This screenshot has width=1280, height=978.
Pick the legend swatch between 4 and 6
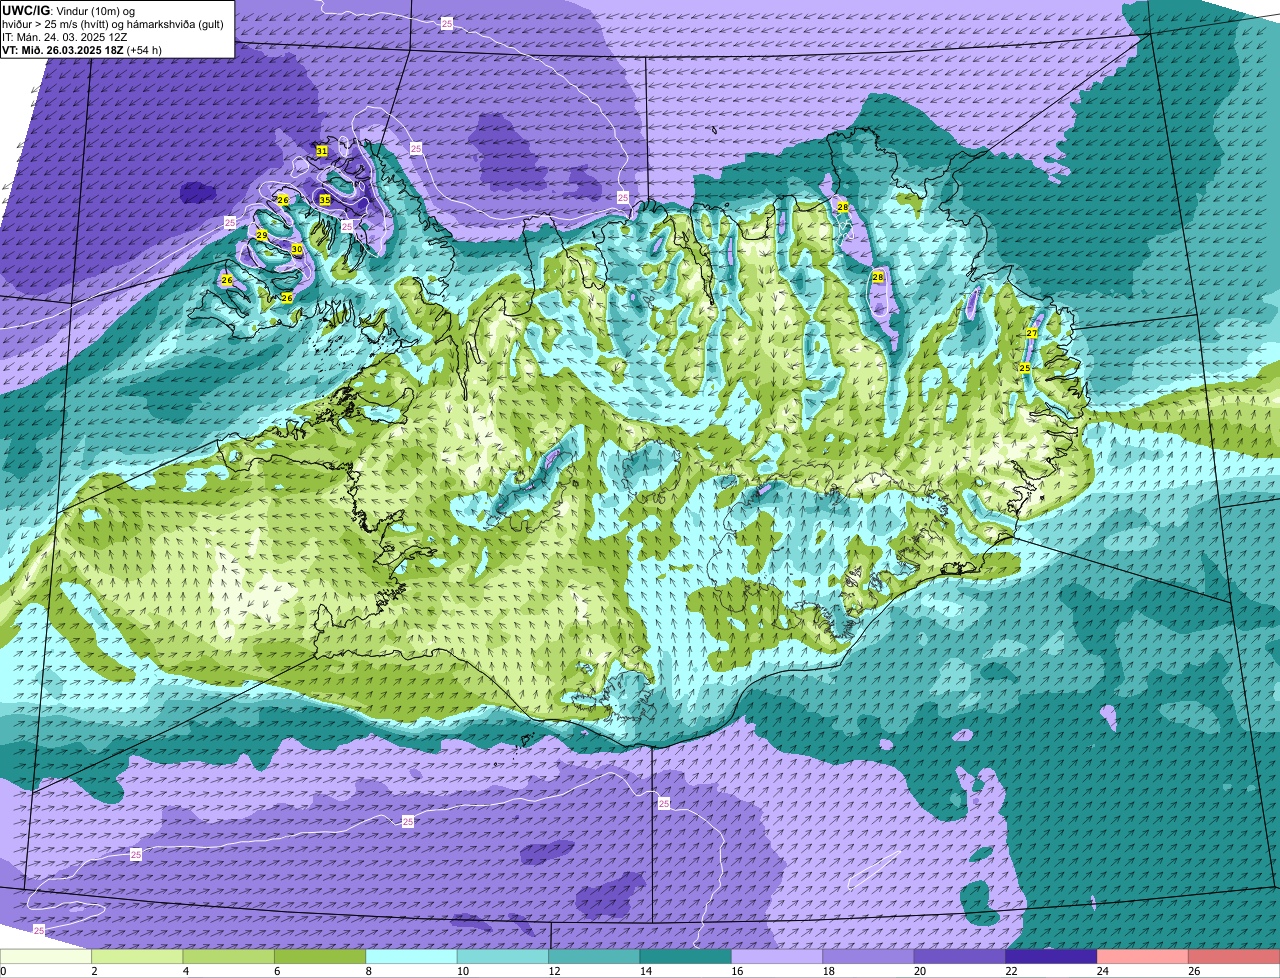pos(229,956)
